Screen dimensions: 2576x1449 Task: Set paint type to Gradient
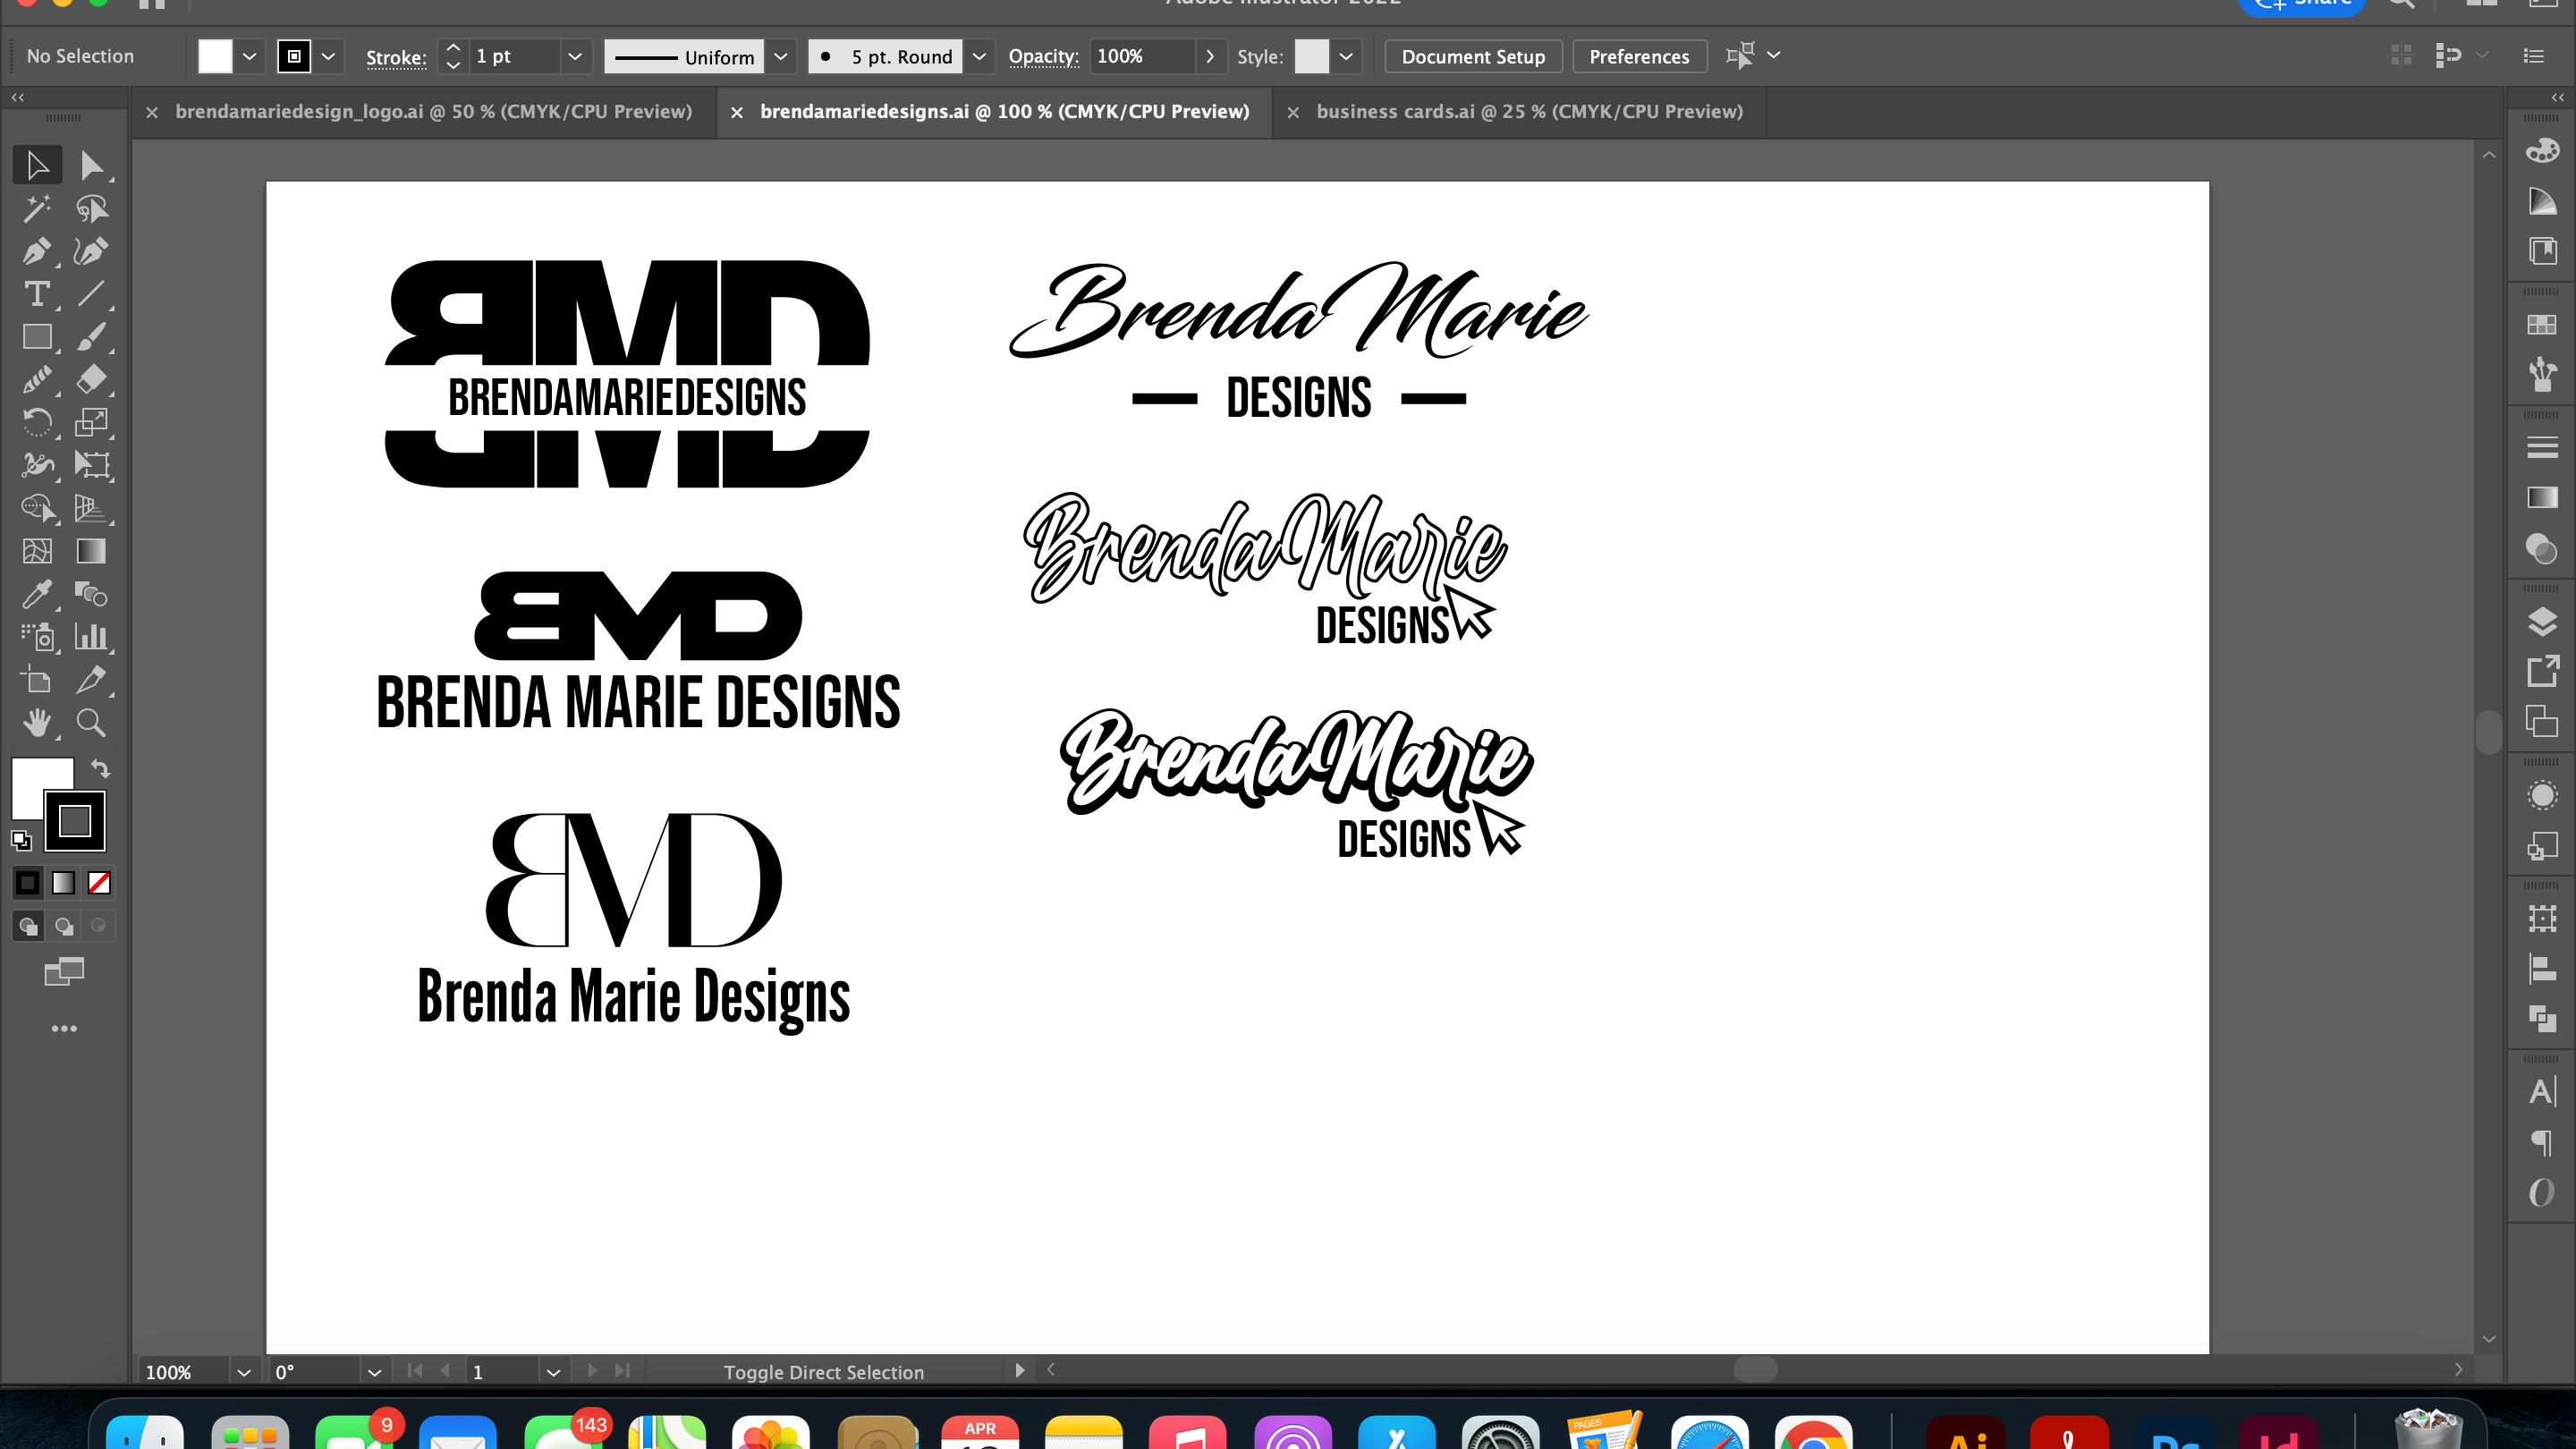pyautogui.click(x=63, y=883)
